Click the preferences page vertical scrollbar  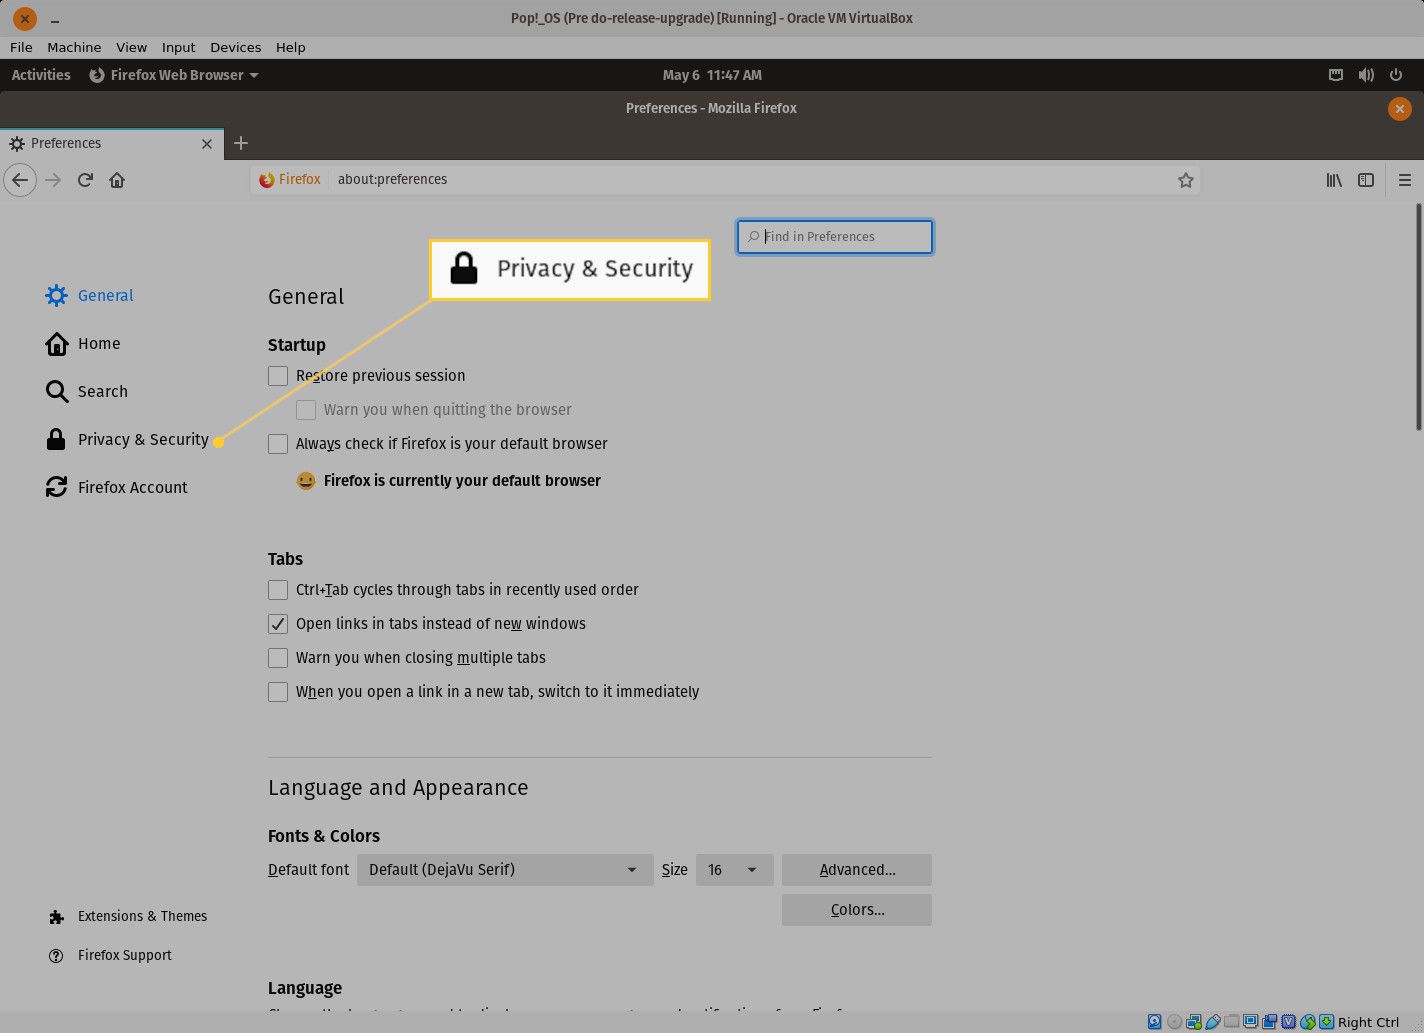click(x=1418, y=316)
